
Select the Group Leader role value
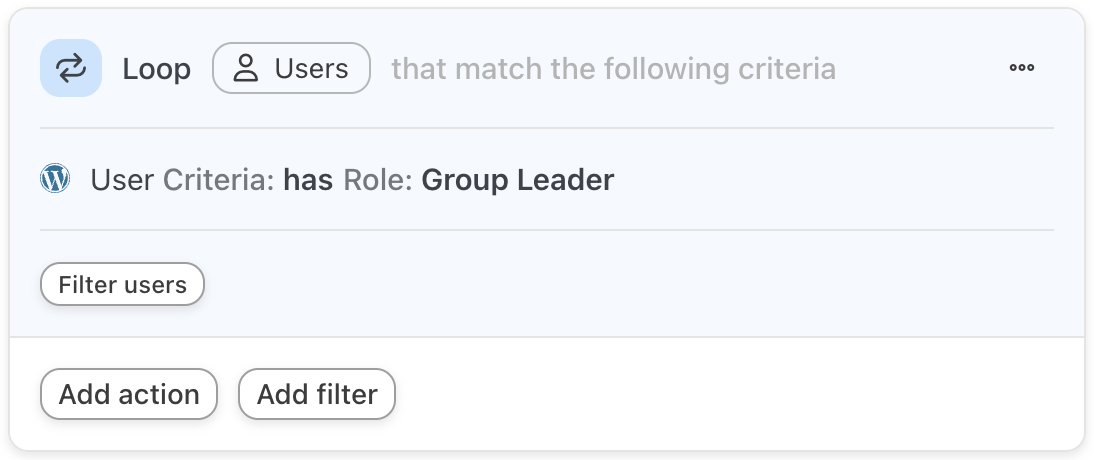tap(518, 180)
